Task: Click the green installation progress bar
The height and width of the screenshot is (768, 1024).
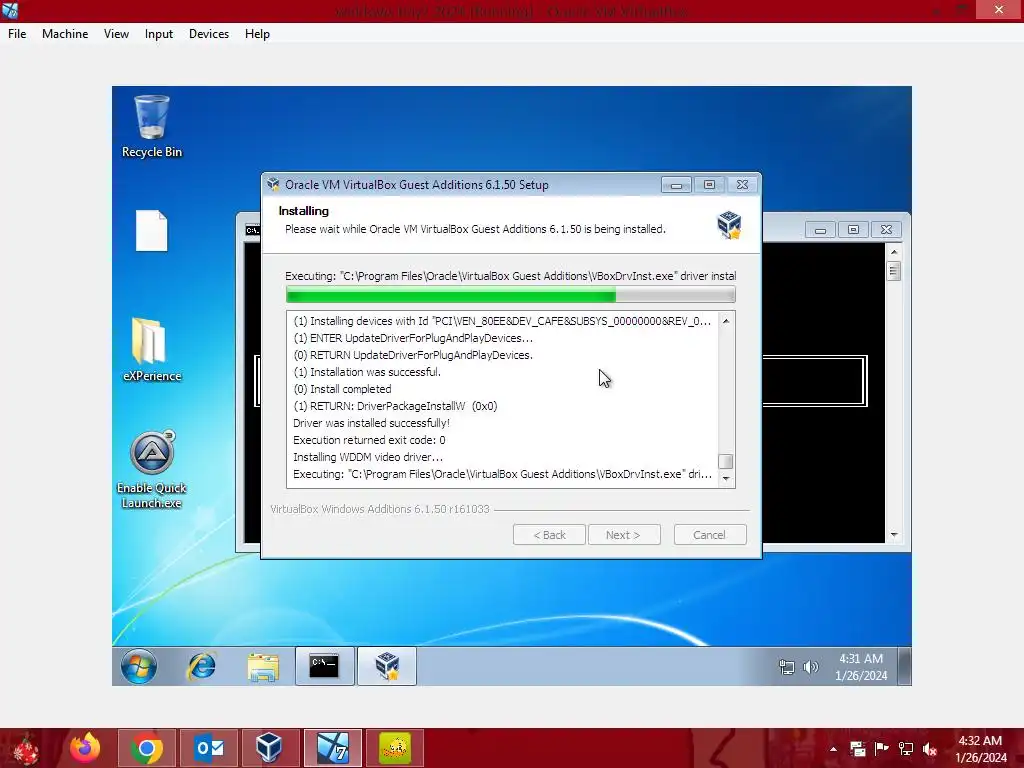Action: 510,296
